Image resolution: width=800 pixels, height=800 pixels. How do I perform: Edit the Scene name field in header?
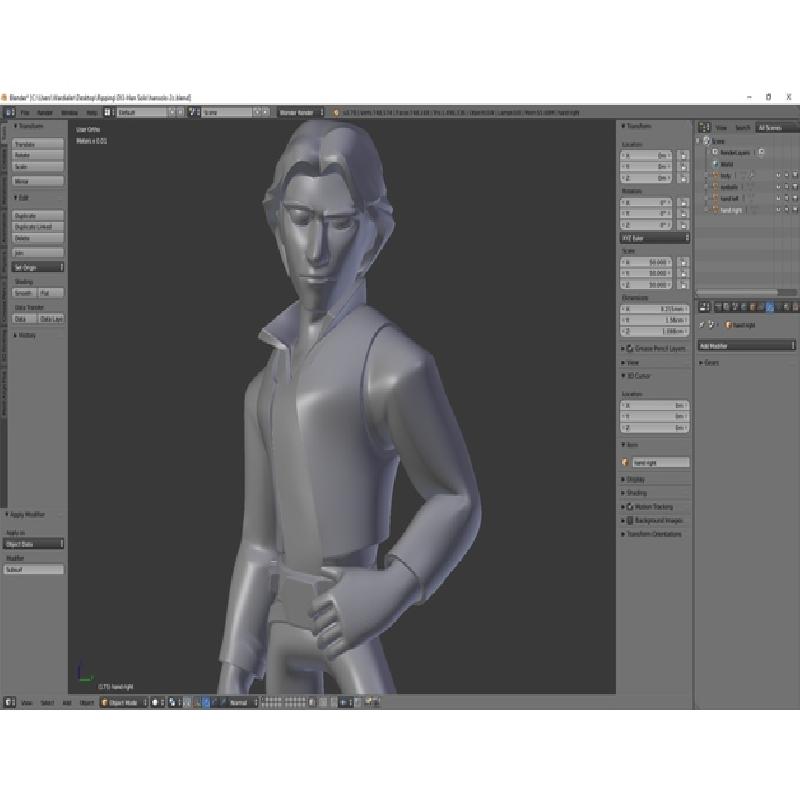coord(227,112)
